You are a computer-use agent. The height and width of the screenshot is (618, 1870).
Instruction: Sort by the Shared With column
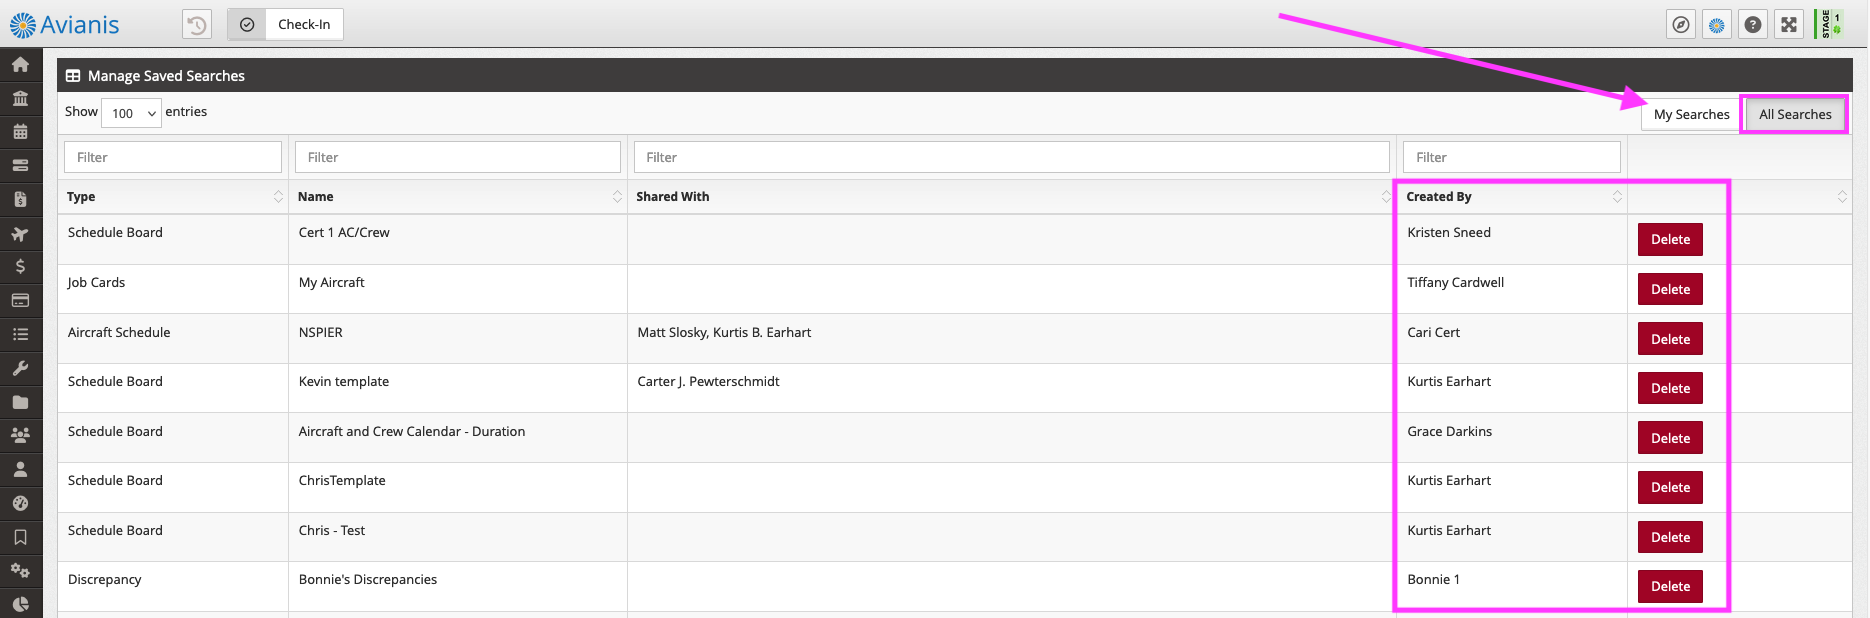pyautogui.click(x=1011, y=197)
